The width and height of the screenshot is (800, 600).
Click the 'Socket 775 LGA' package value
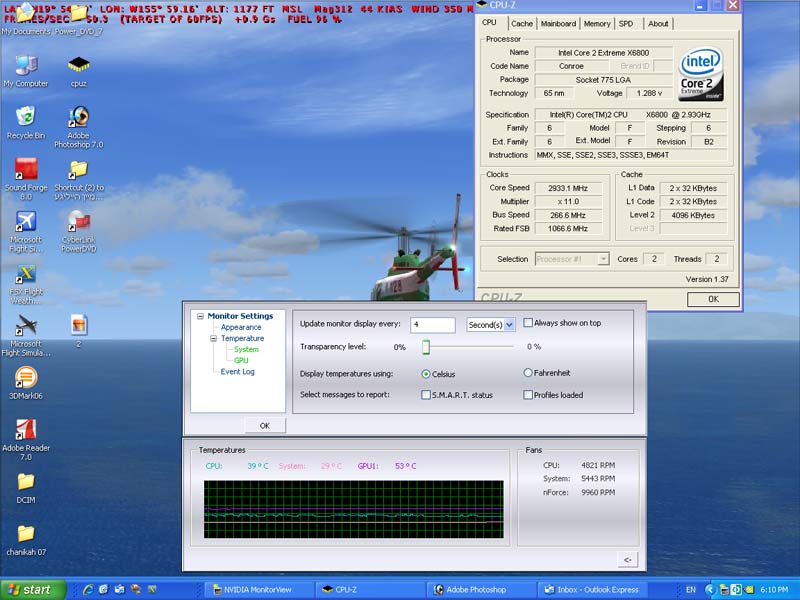(604, 80)
